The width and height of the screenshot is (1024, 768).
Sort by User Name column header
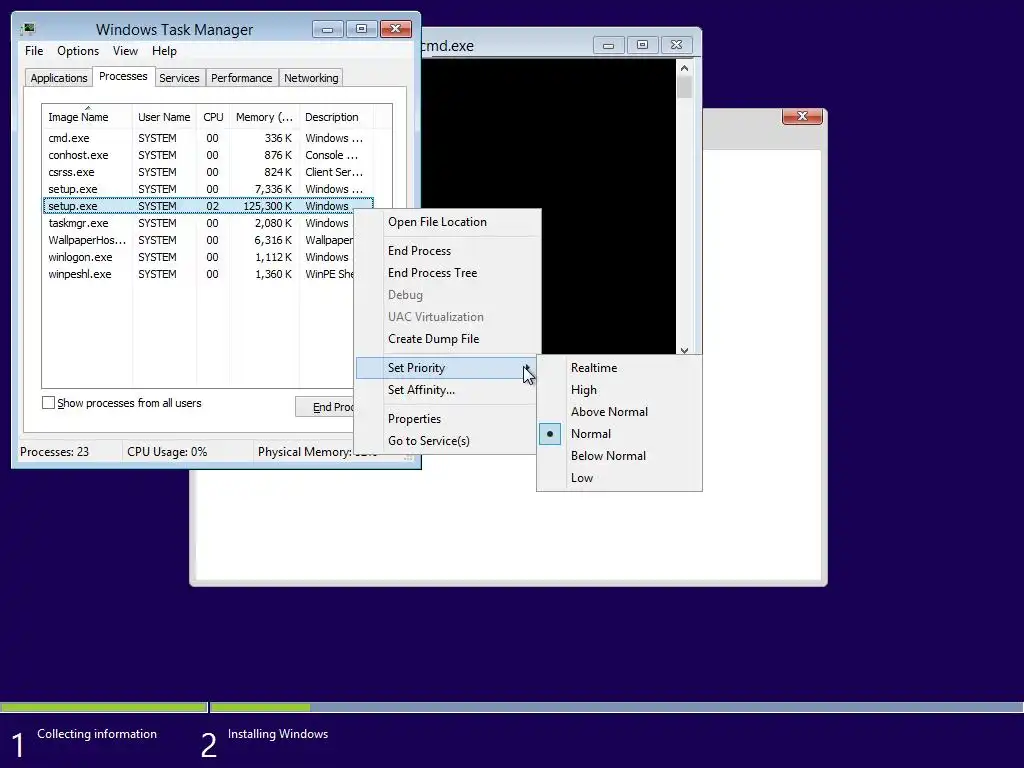164,117
